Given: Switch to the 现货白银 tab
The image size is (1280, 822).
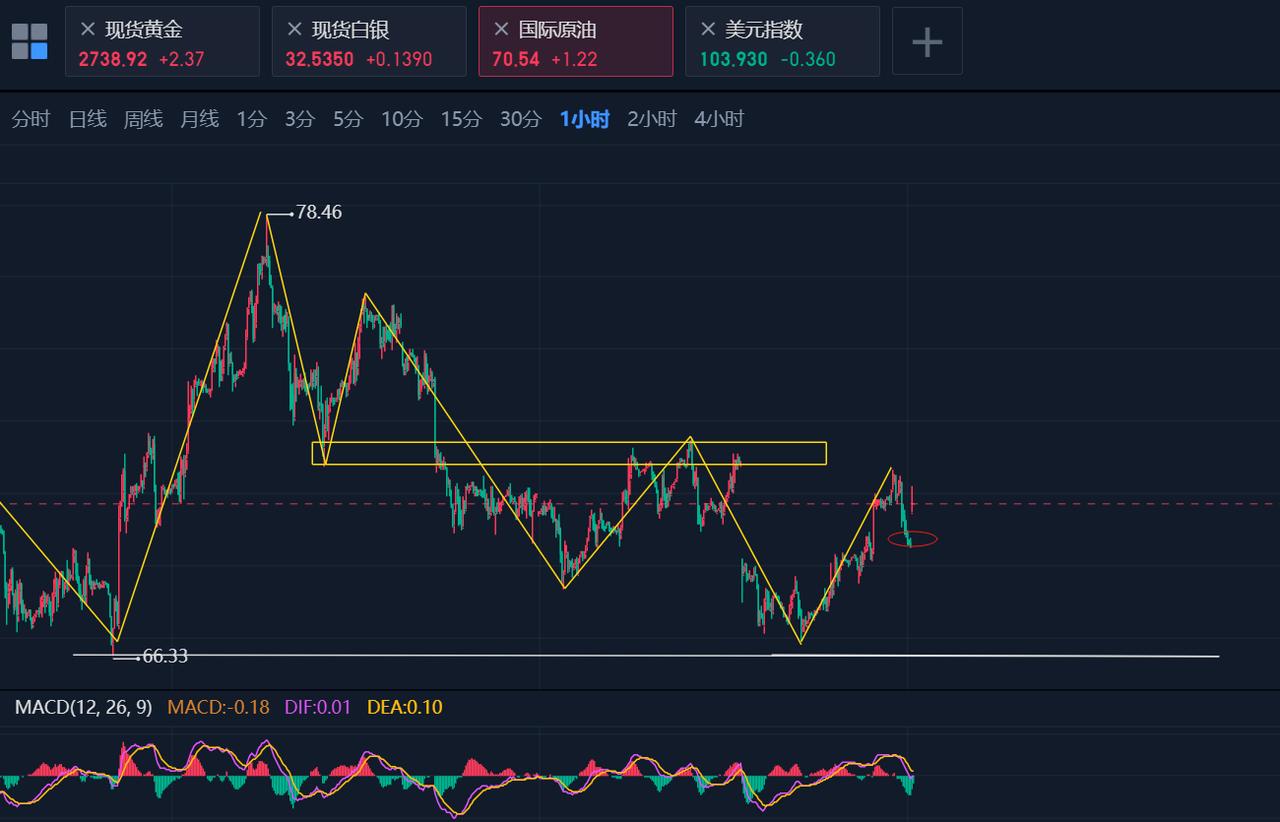Looking at the screenshot, I should coord(369,41).
